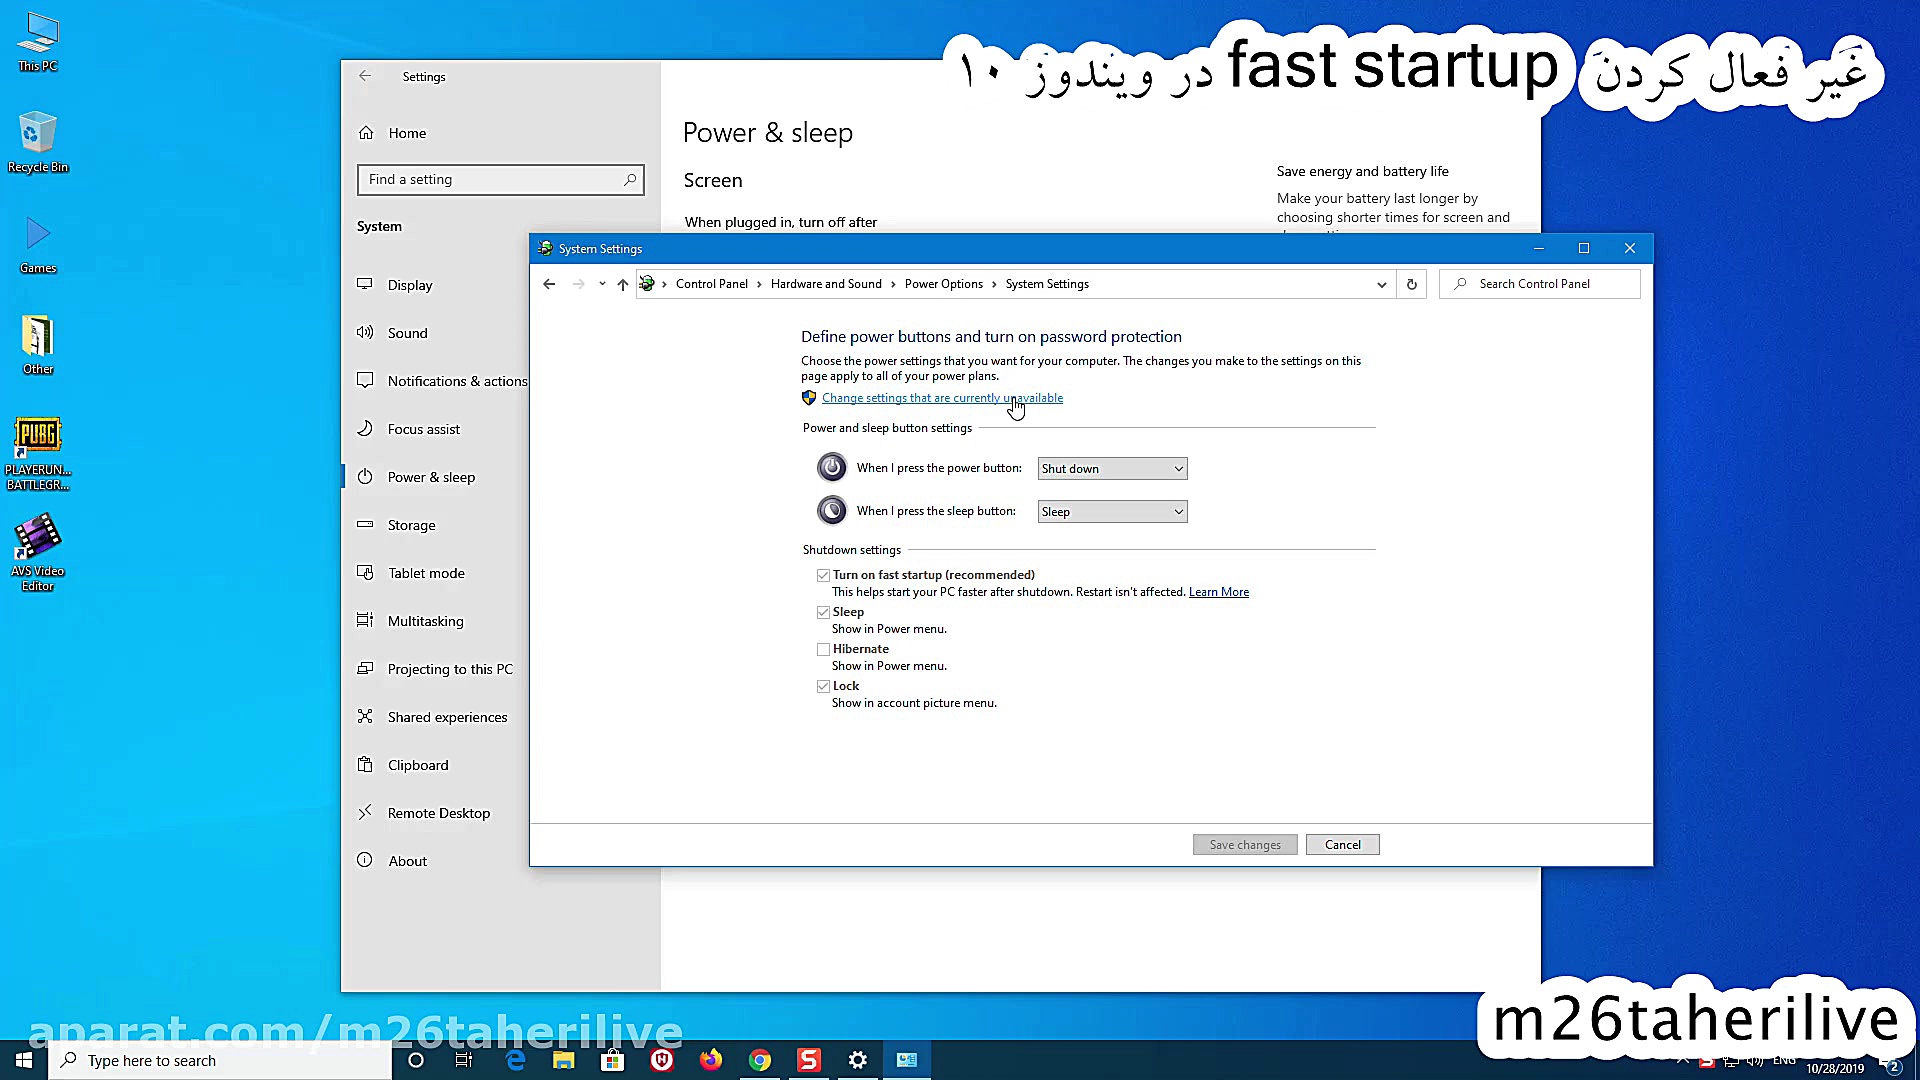
Task: Open Tablet mode settings
Action: (x=366, y=572)
